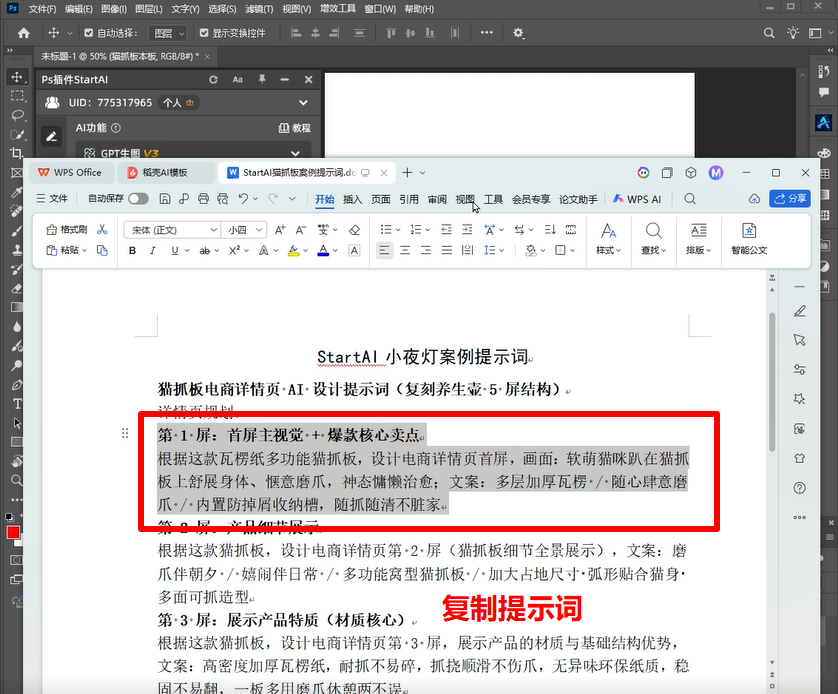Image resolution: width=838 pixels, height=694 pixels.
Task: Click the 智能公文 button
Action: [x=749, y=238]
